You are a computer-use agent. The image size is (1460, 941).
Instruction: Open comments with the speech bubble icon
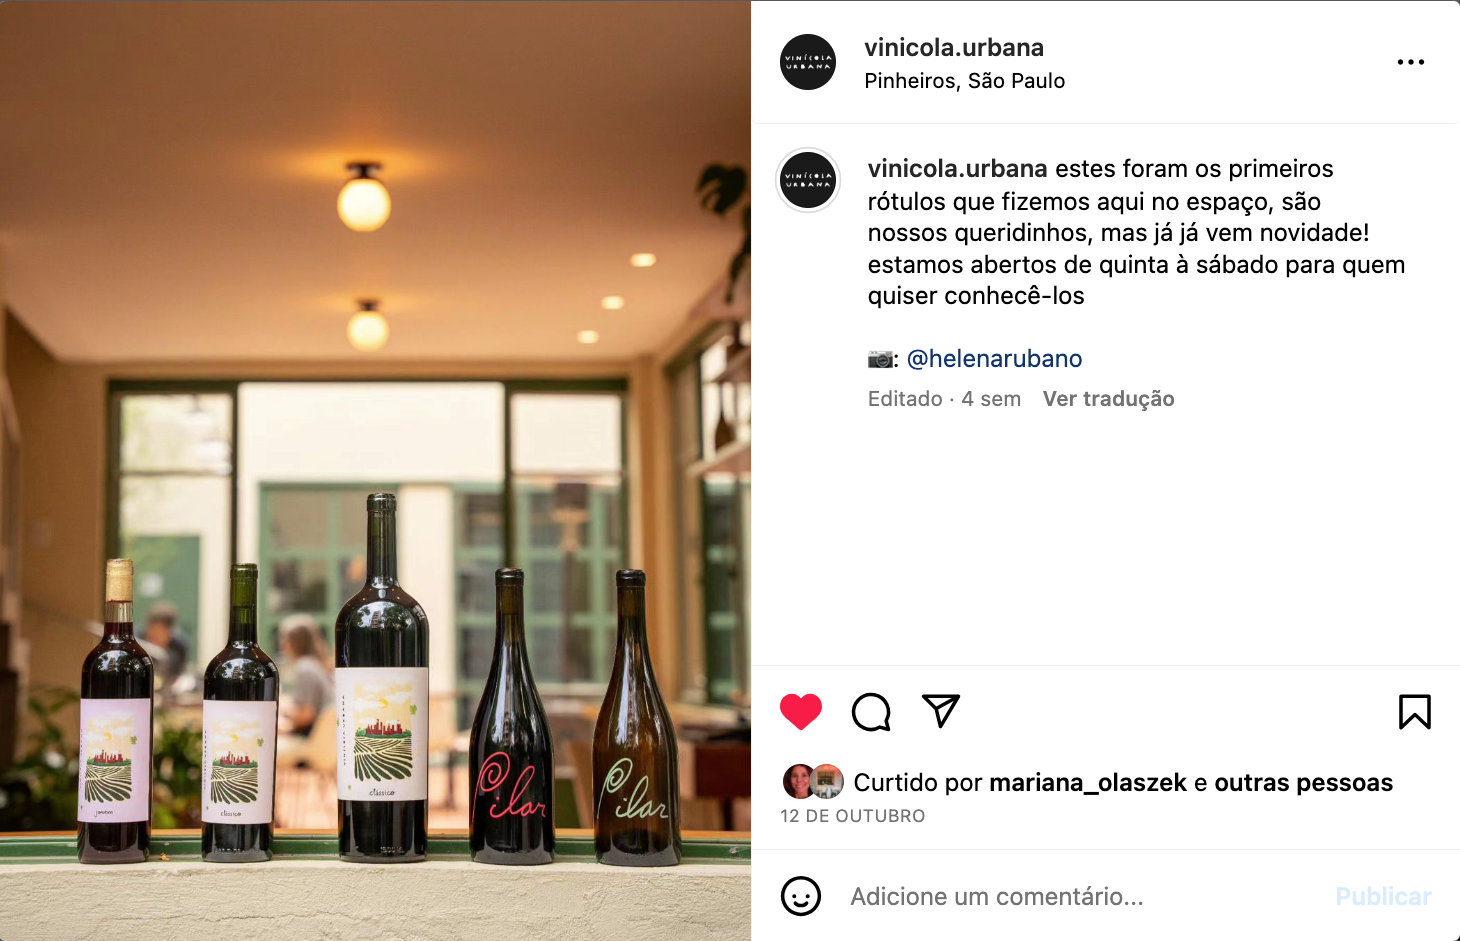[x=871, y=712]
